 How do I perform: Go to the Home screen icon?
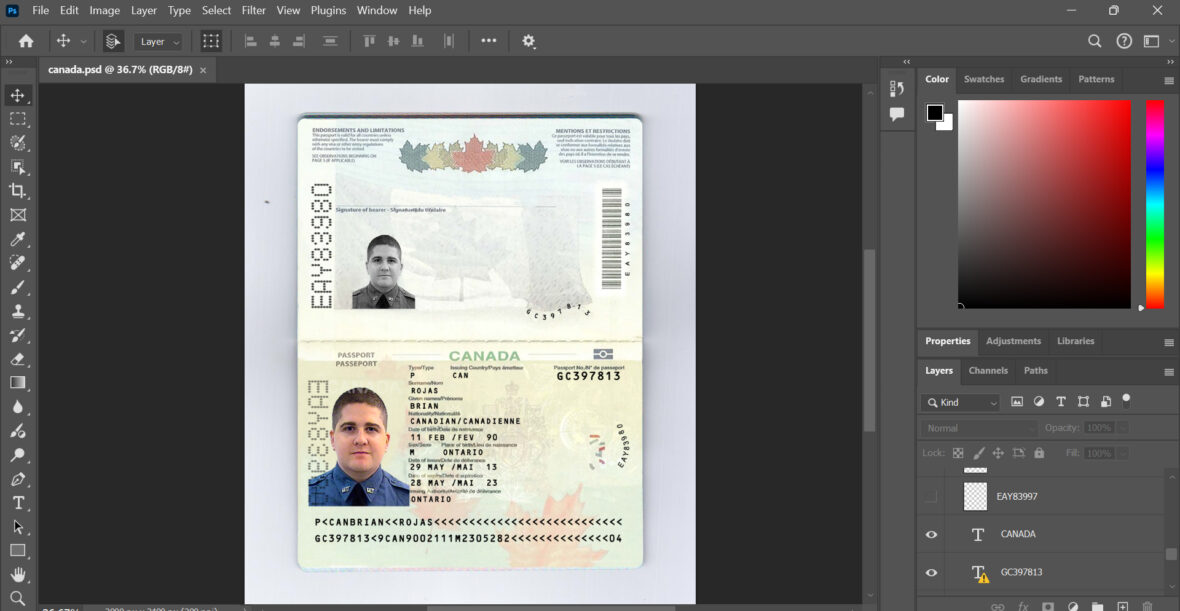click(x=26, y=41)
